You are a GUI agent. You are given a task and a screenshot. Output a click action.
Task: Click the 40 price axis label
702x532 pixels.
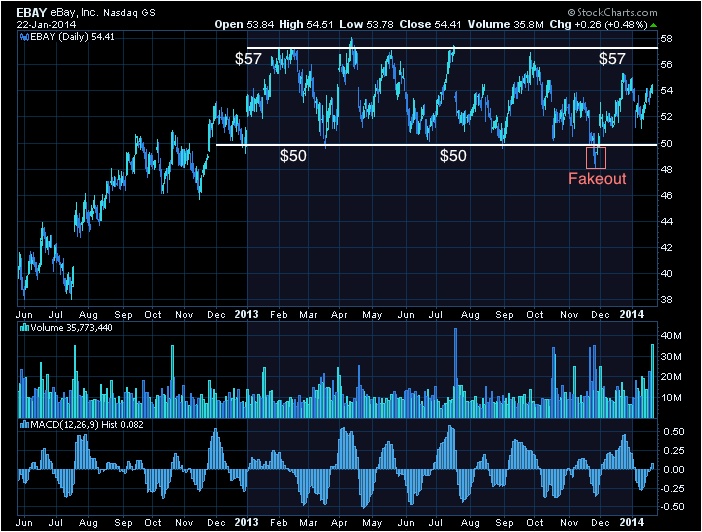[x=667, y=274]
